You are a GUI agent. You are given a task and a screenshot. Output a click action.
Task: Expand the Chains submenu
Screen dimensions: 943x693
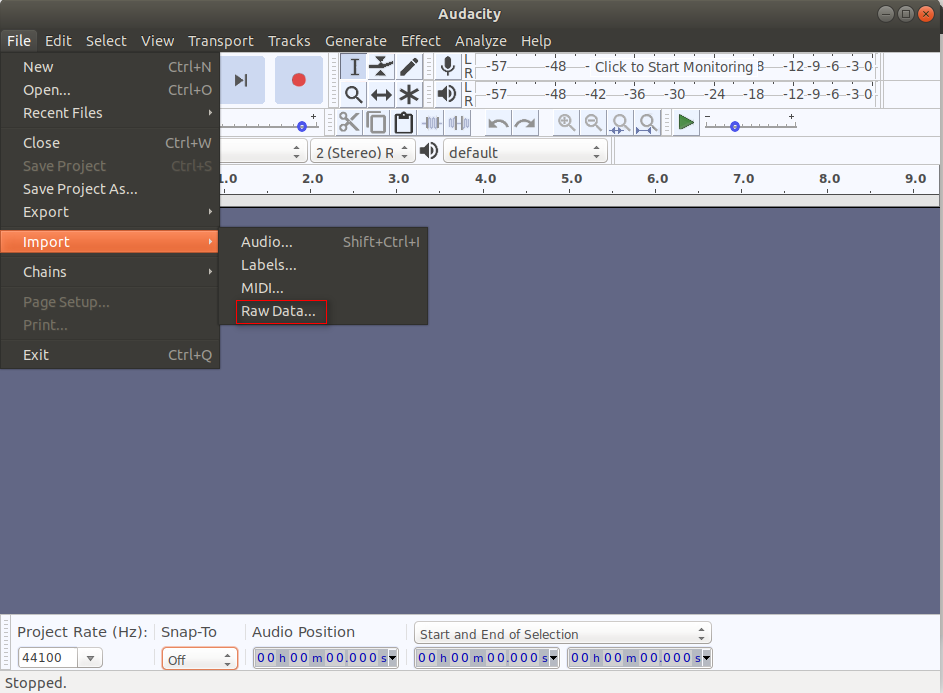coord(110,272)
